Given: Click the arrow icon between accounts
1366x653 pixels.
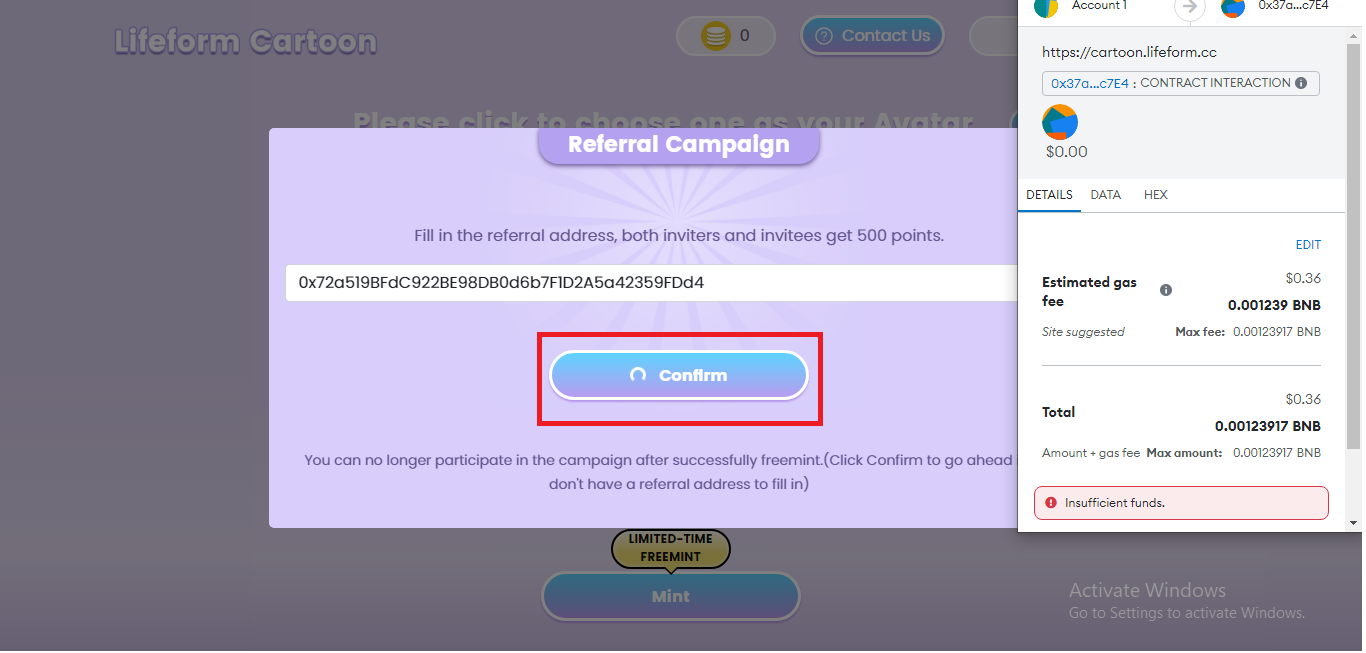Looking at the screenshot, I should 1189,7.
